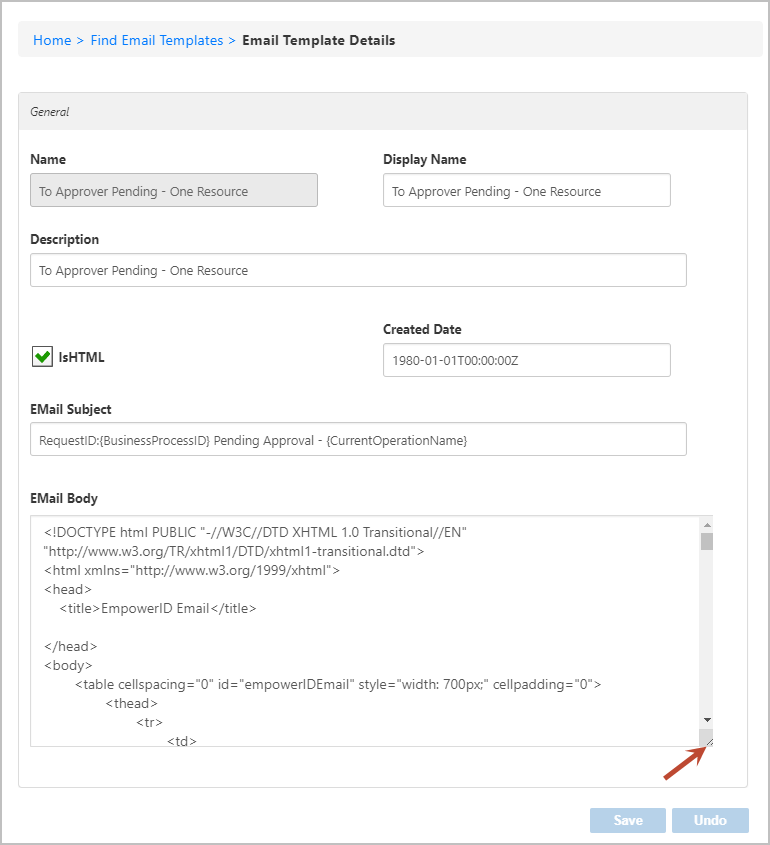This screenshot has width=770, height=845.
Task: Focus the EMail Subject input field
Action: click(x=358, y=440)
